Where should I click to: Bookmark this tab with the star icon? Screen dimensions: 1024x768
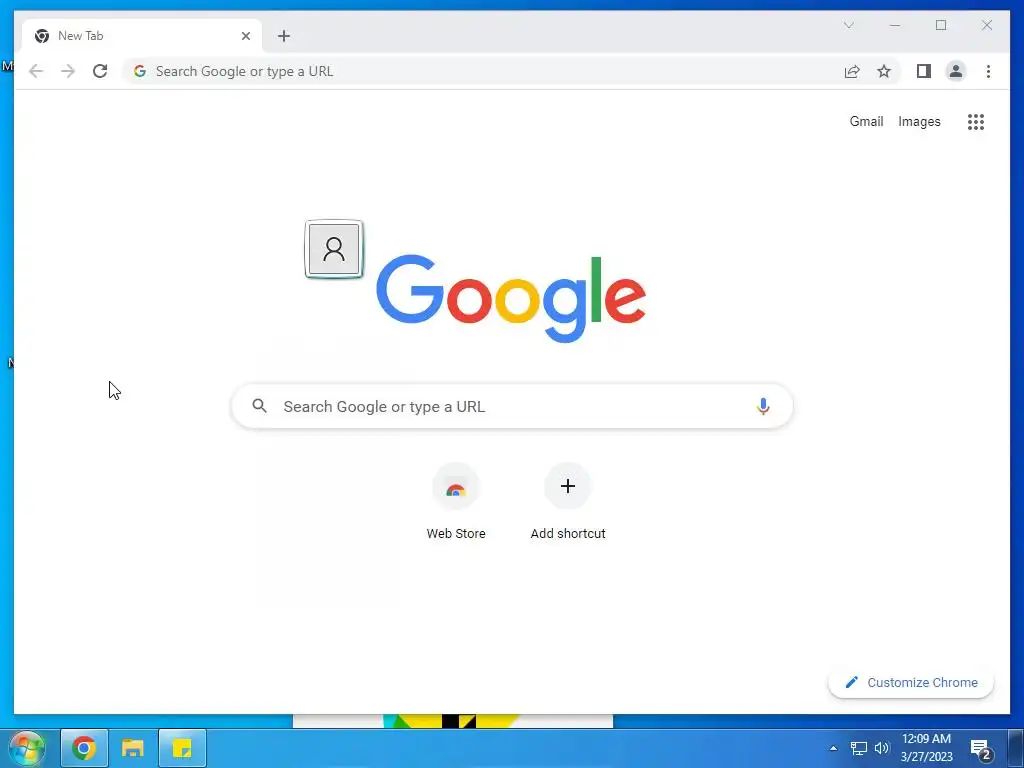pyautogui.click(x=884, y=71)
